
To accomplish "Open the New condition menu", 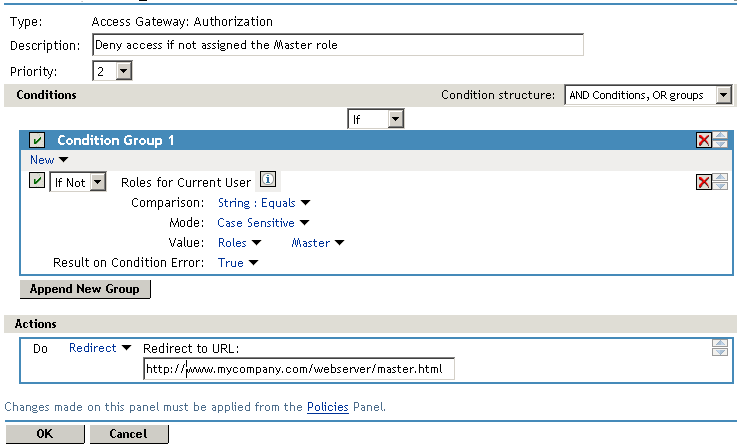I will pyautogui.click(x=49, y=159).
